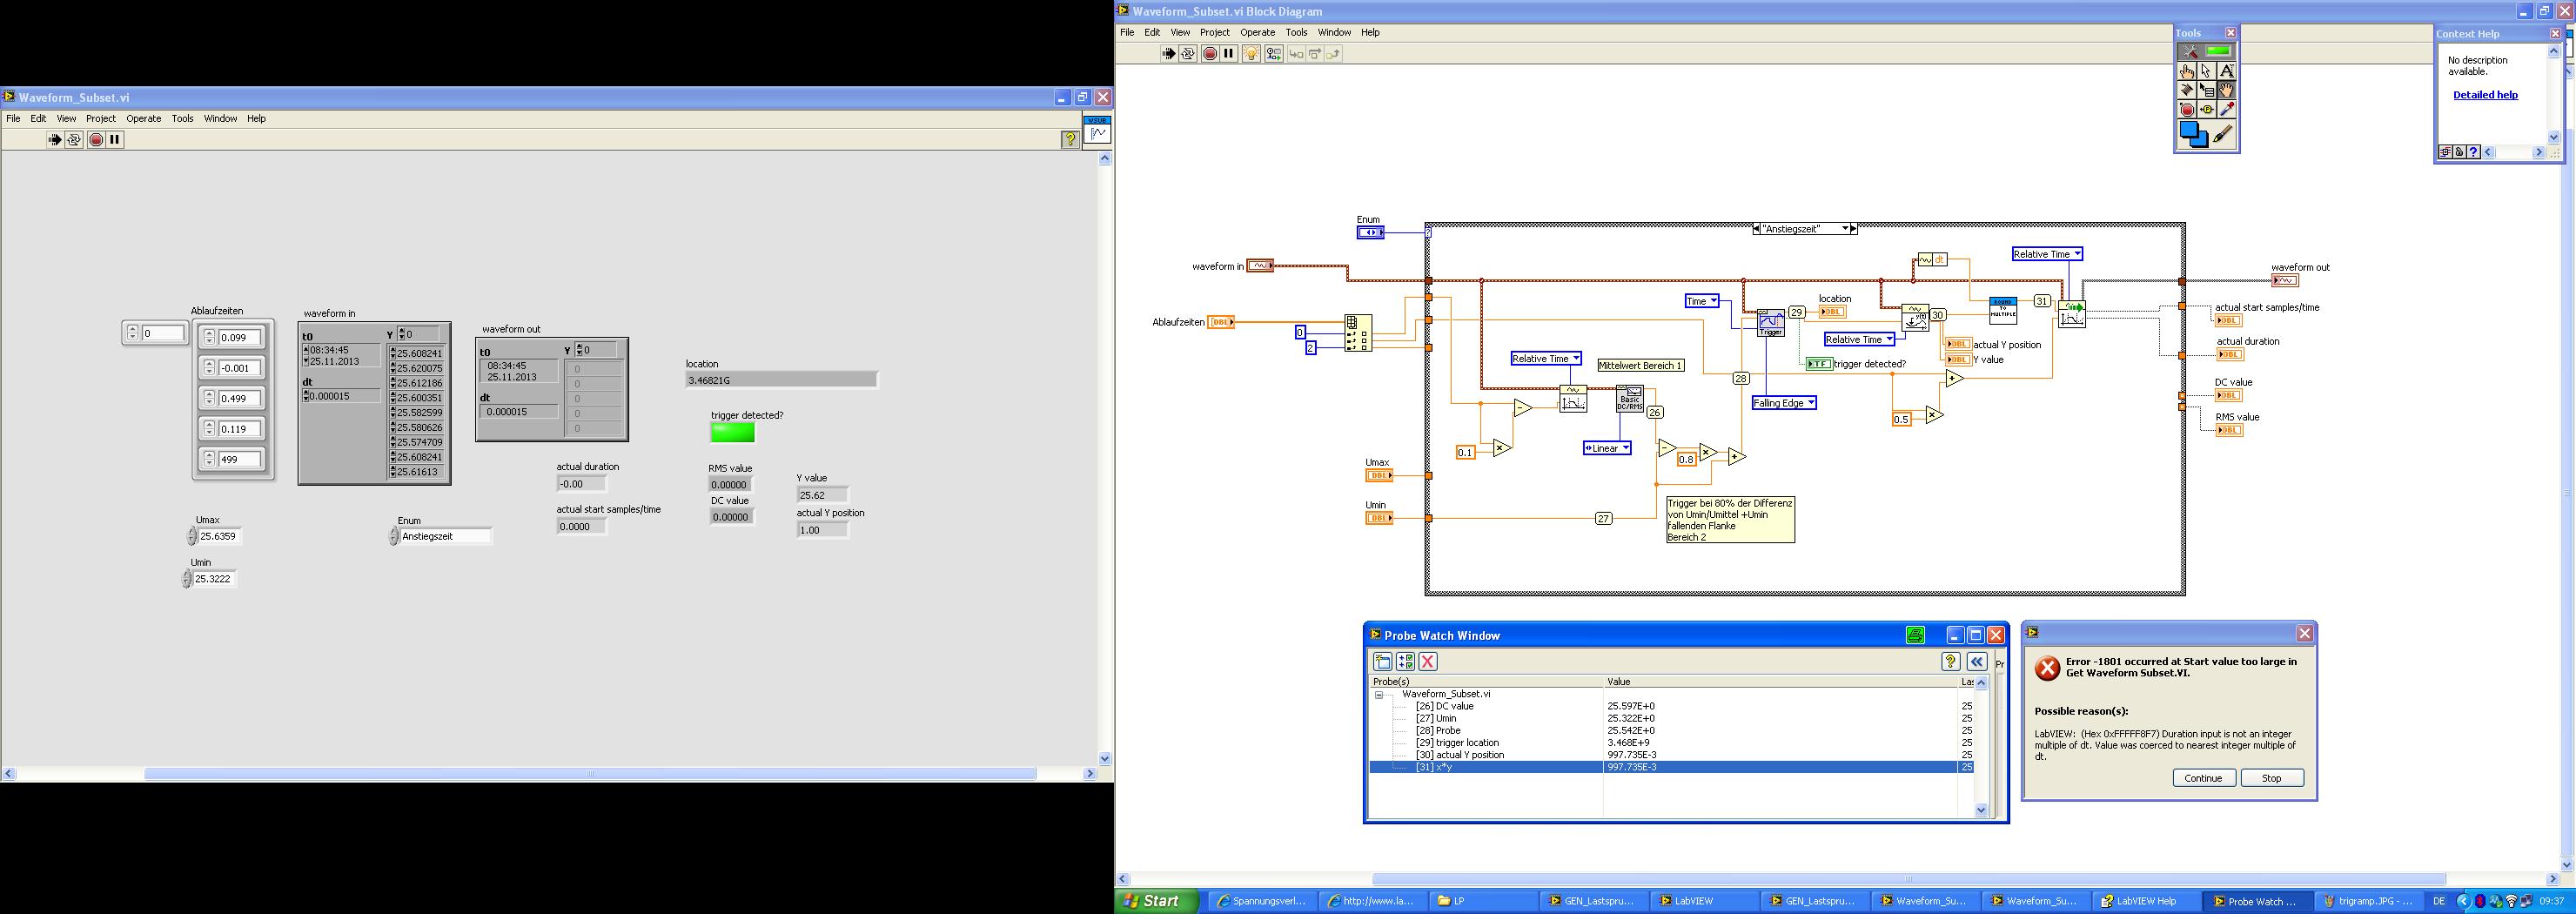This screenshot has width=2576, height=914.
Task: Choose the Get Color eyedropper tool
Action: (2226, 110)
